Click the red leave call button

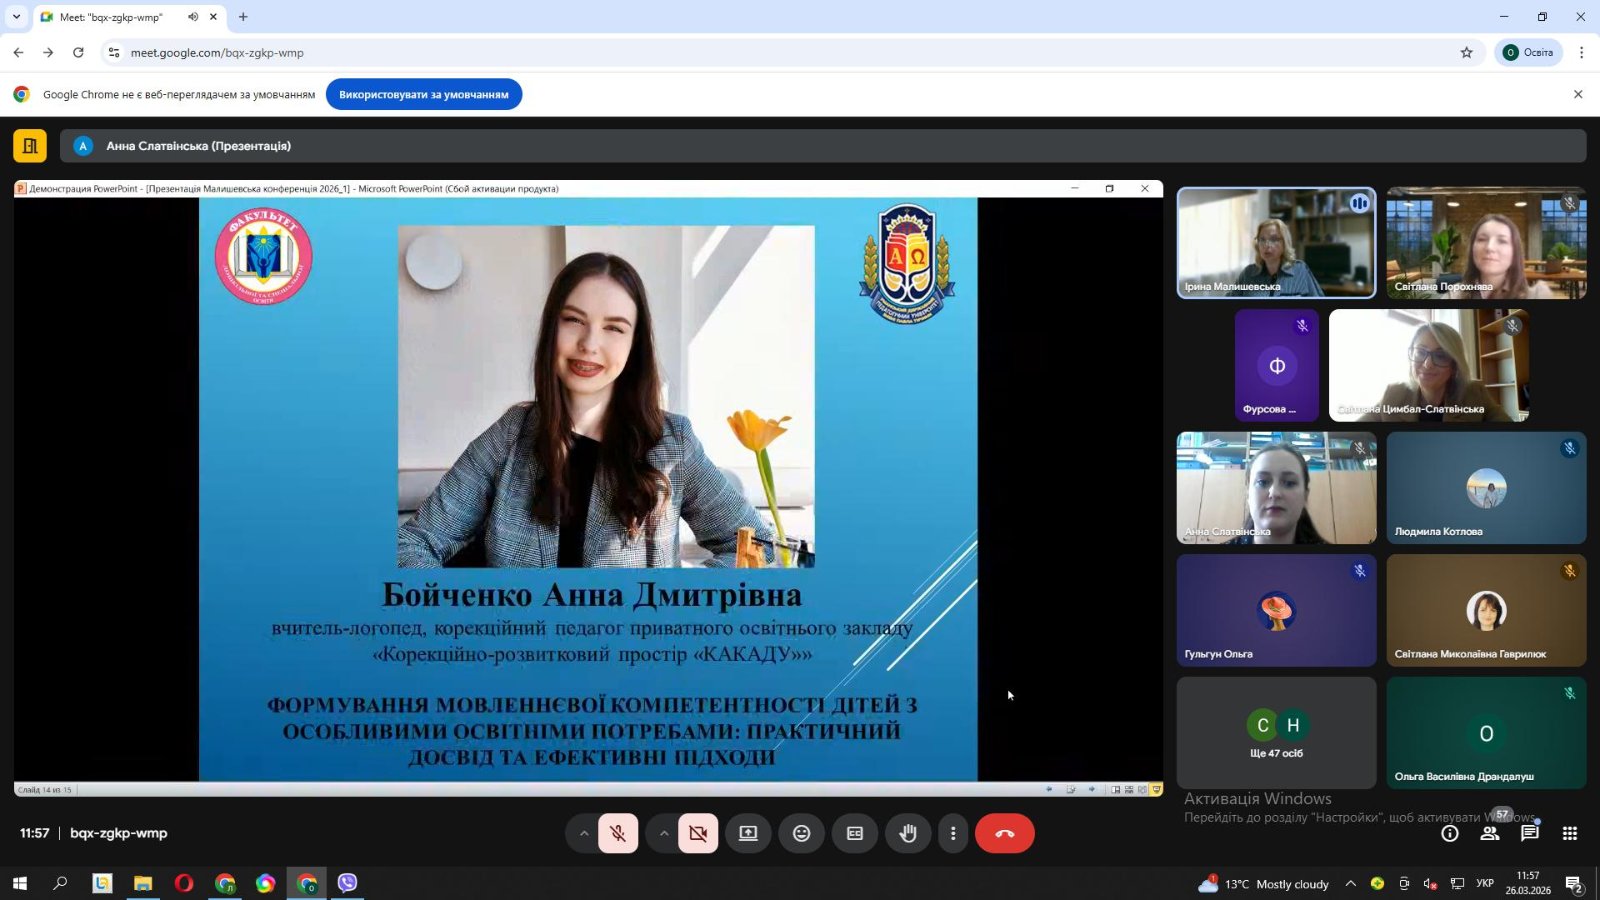(1005, 833)
